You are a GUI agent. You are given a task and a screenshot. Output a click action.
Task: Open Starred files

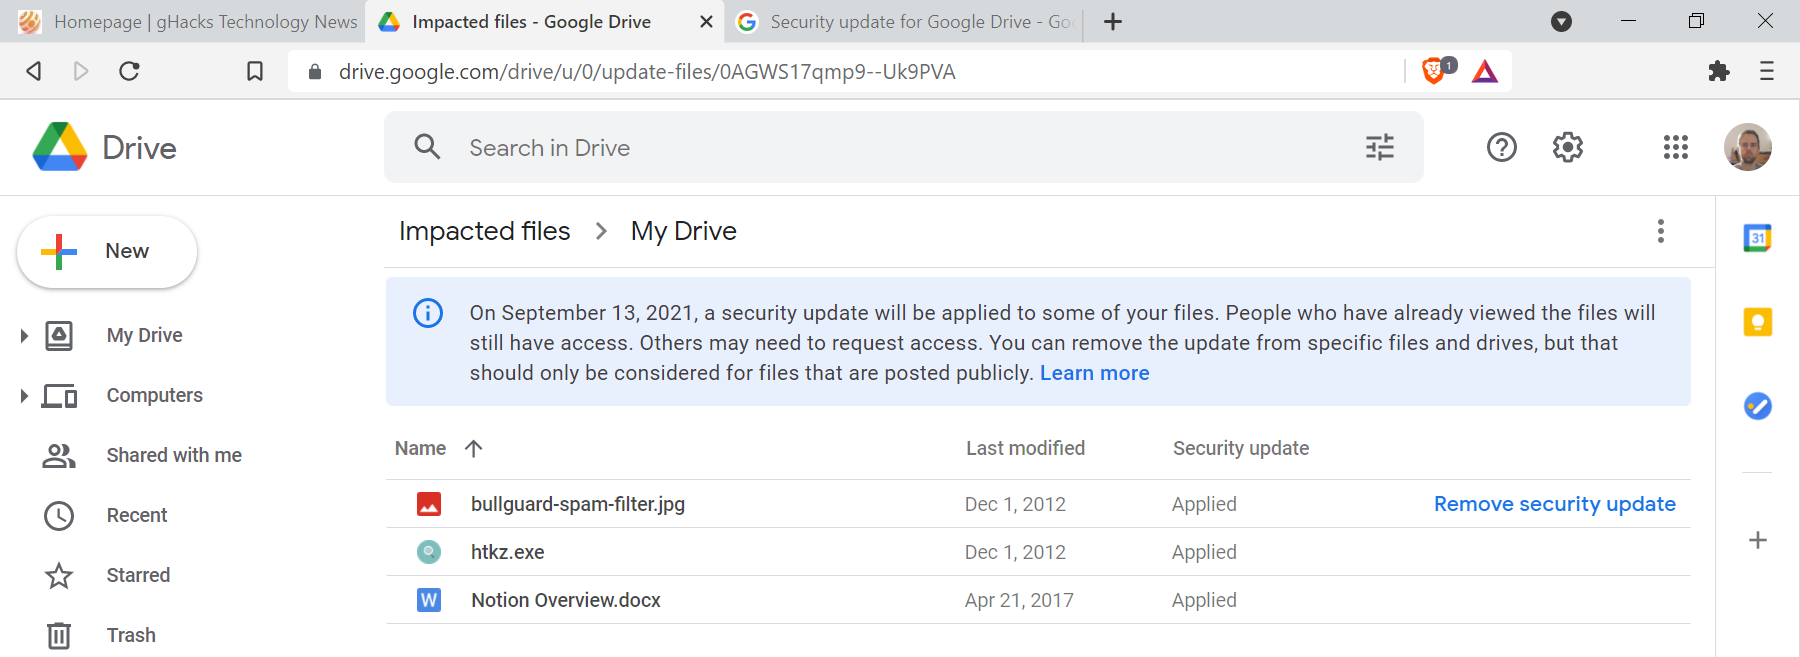(138, 575)
